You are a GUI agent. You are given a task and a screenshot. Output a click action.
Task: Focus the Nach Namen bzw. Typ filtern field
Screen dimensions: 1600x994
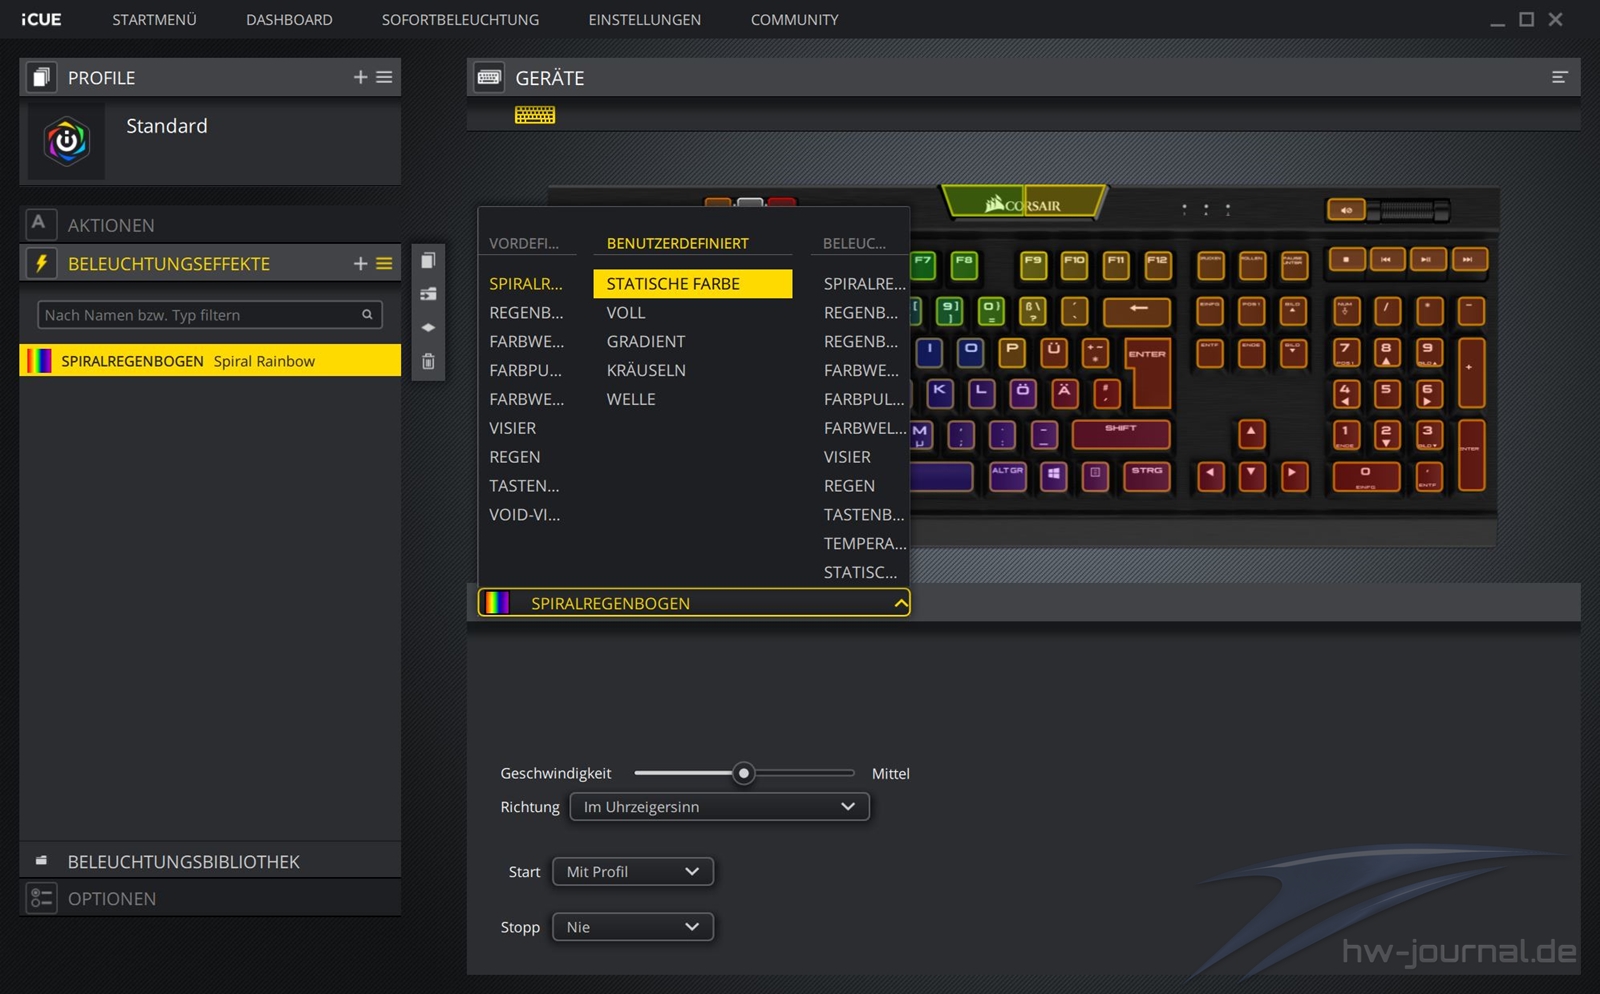click(x=210, y=315)
